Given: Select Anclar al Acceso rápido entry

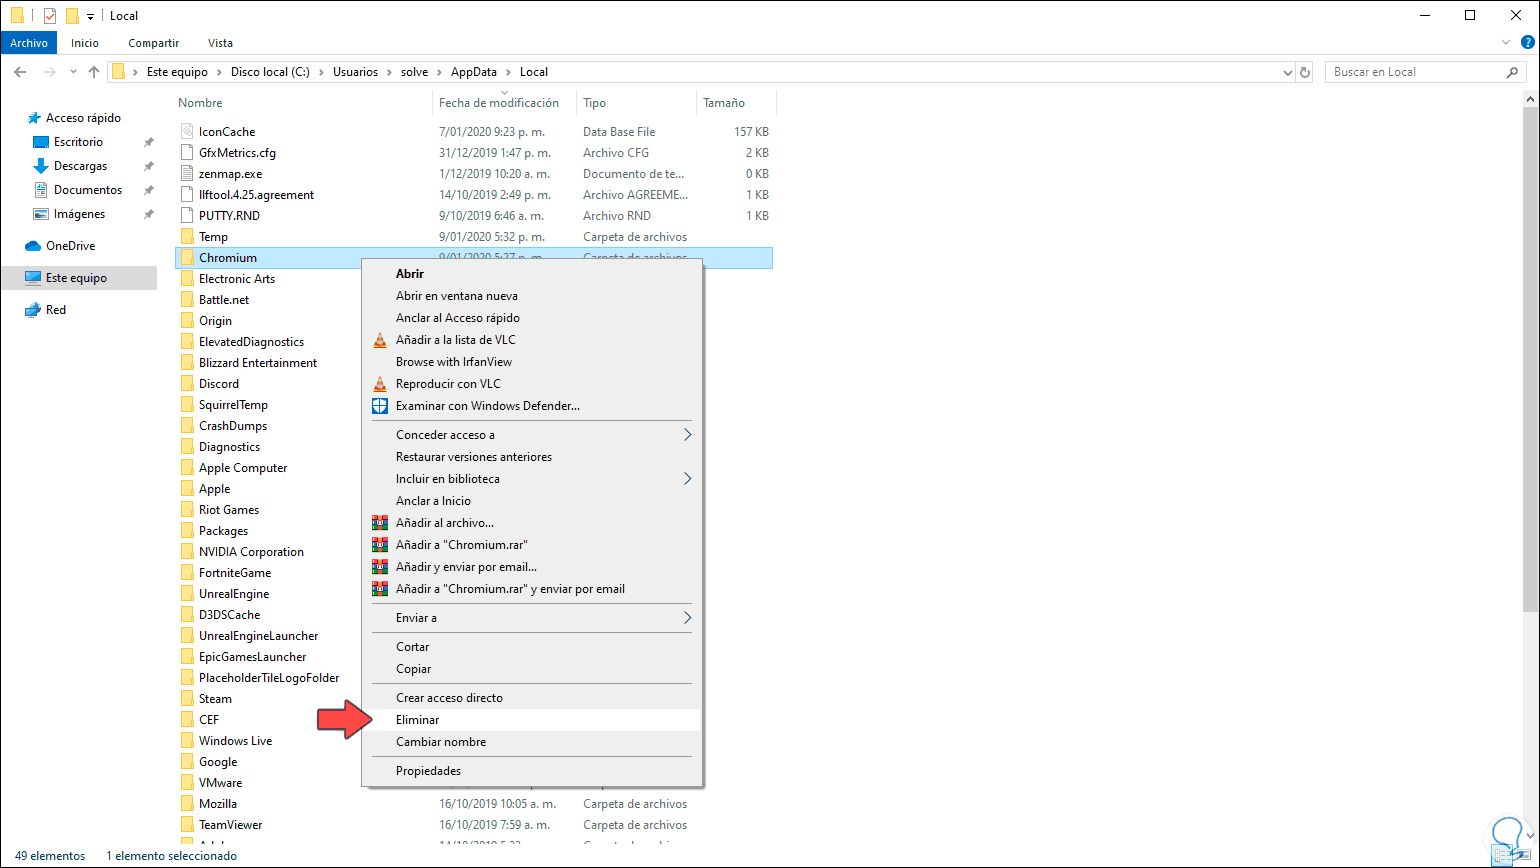Looking at the screenshot, I should click(x=532, y=318).
